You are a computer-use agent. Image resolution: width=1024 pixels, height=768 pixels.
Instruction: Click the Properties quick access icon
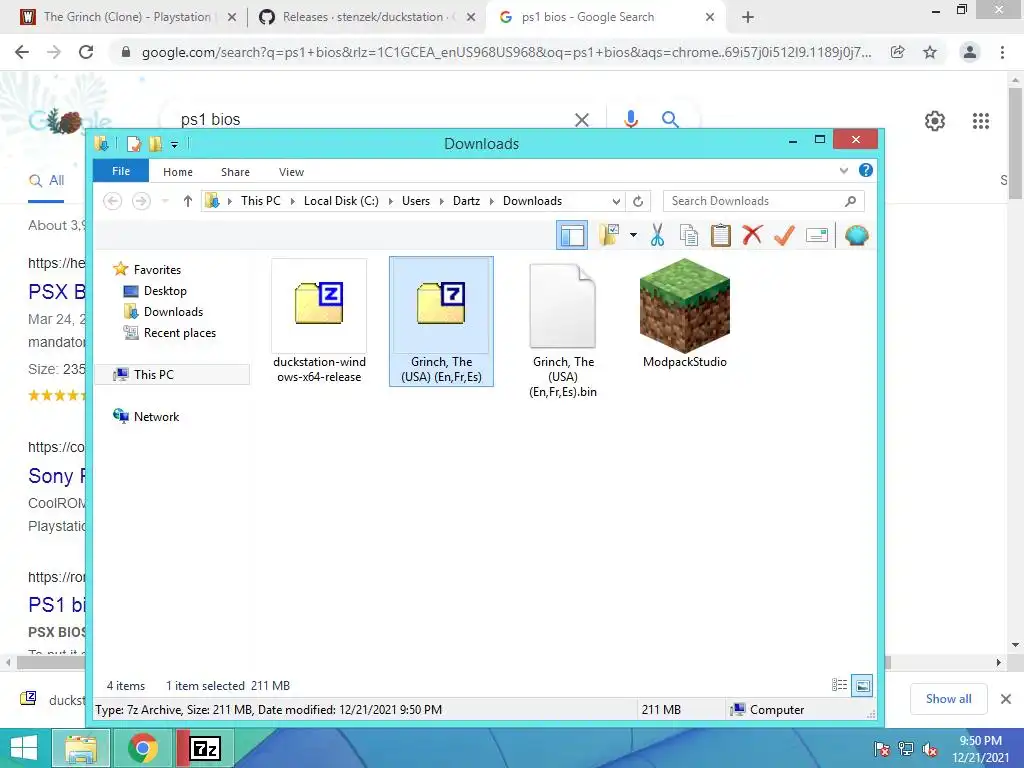click(x=134, y=144)
